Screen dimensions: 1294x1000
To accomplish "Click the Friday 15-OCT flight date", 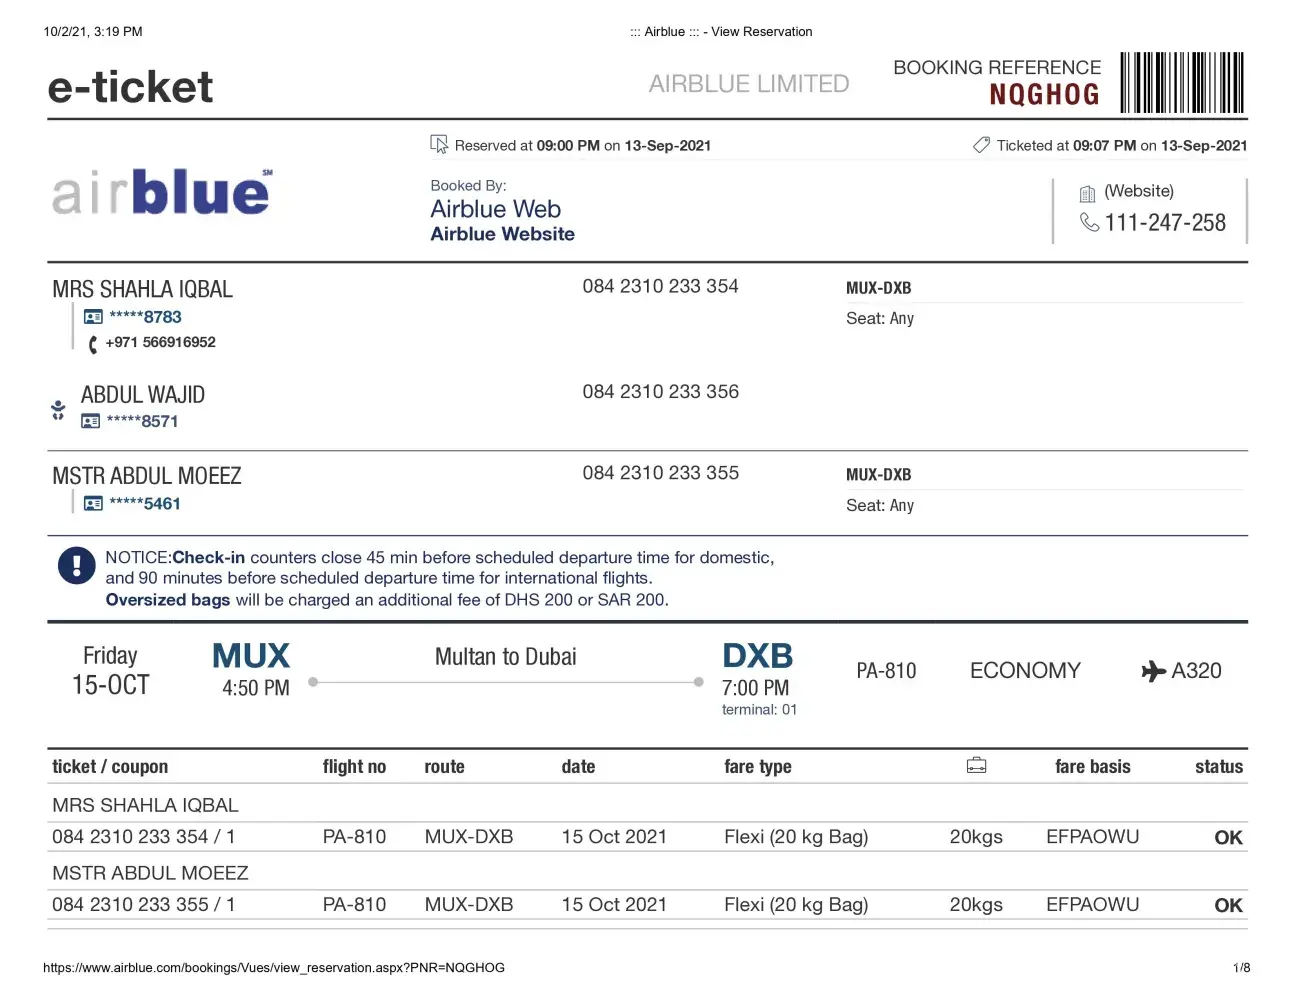I will [x=110, y=670].
